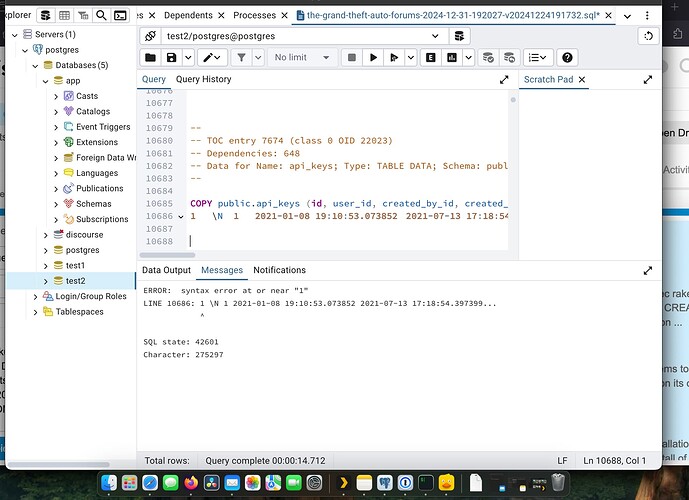The height and width of the screenshot is (500, 689).
Task: Switch to the Query History tab
Action: (203, 79)
